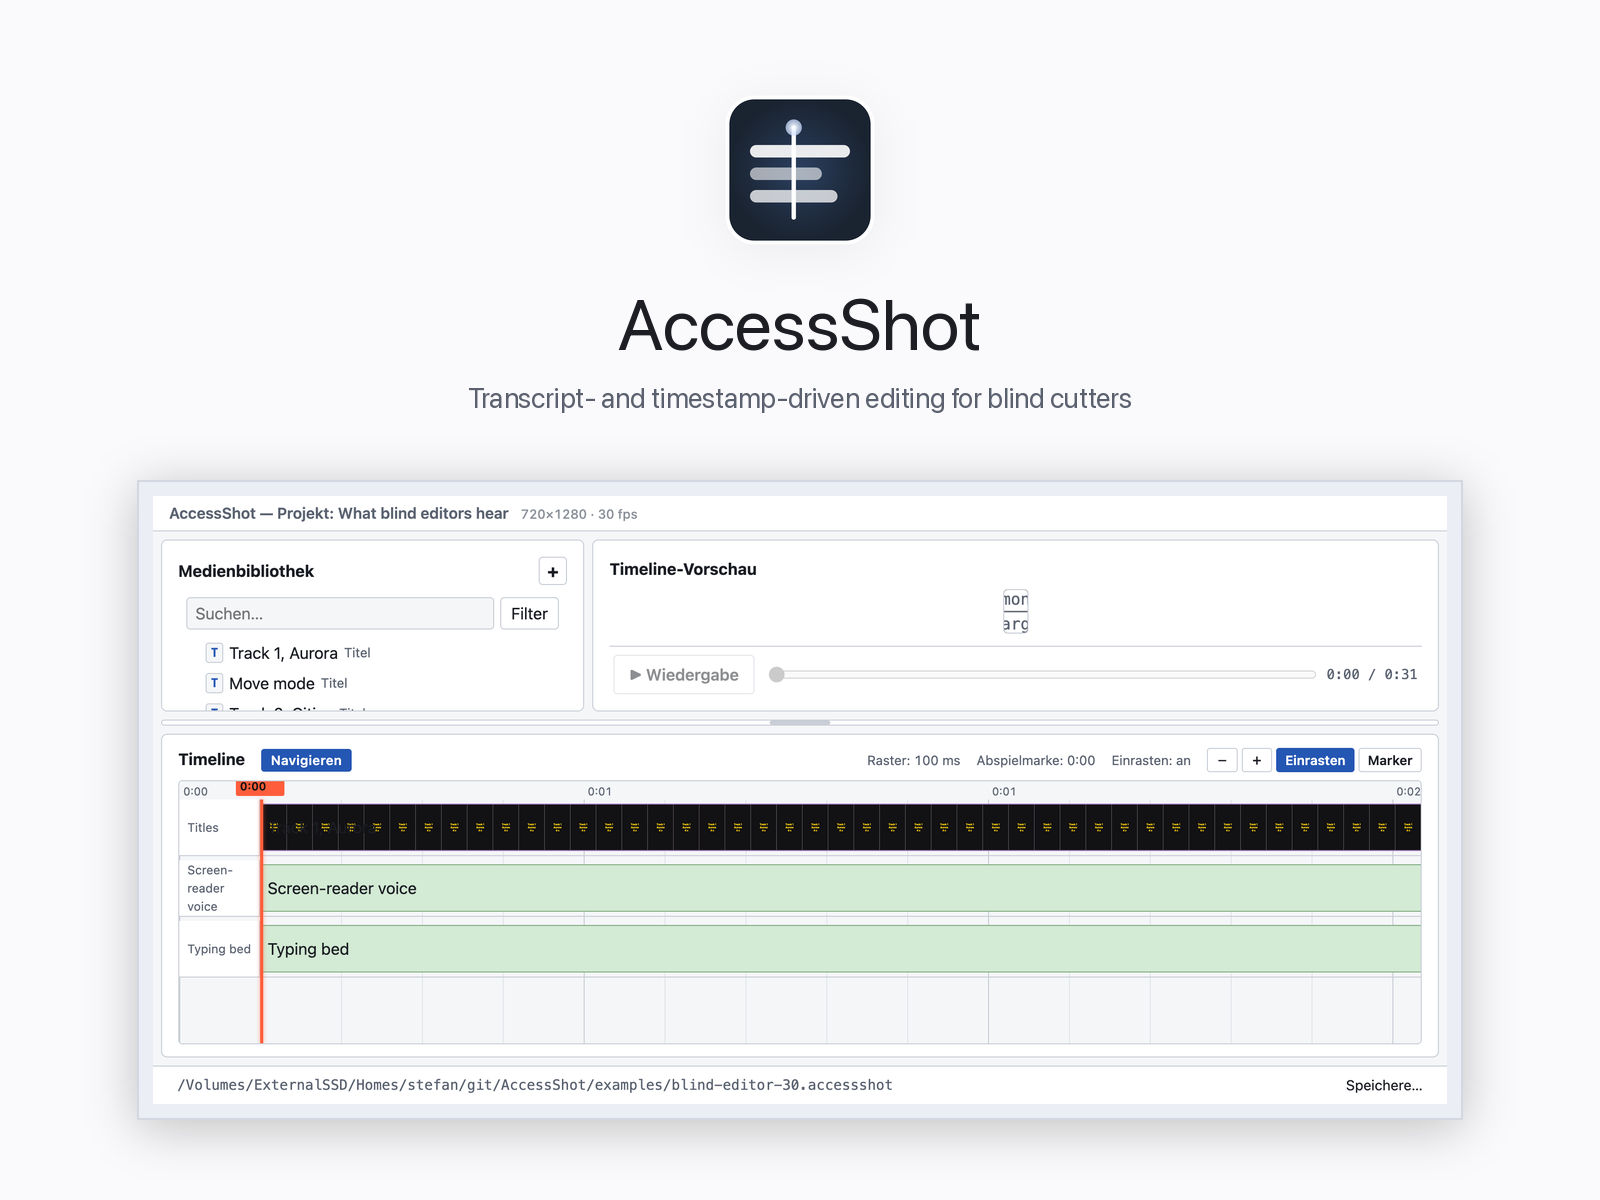Click the 0:00 / 0:31 time display
Viewport: 1600px width, 1200px height.
tap(1372, 675)
